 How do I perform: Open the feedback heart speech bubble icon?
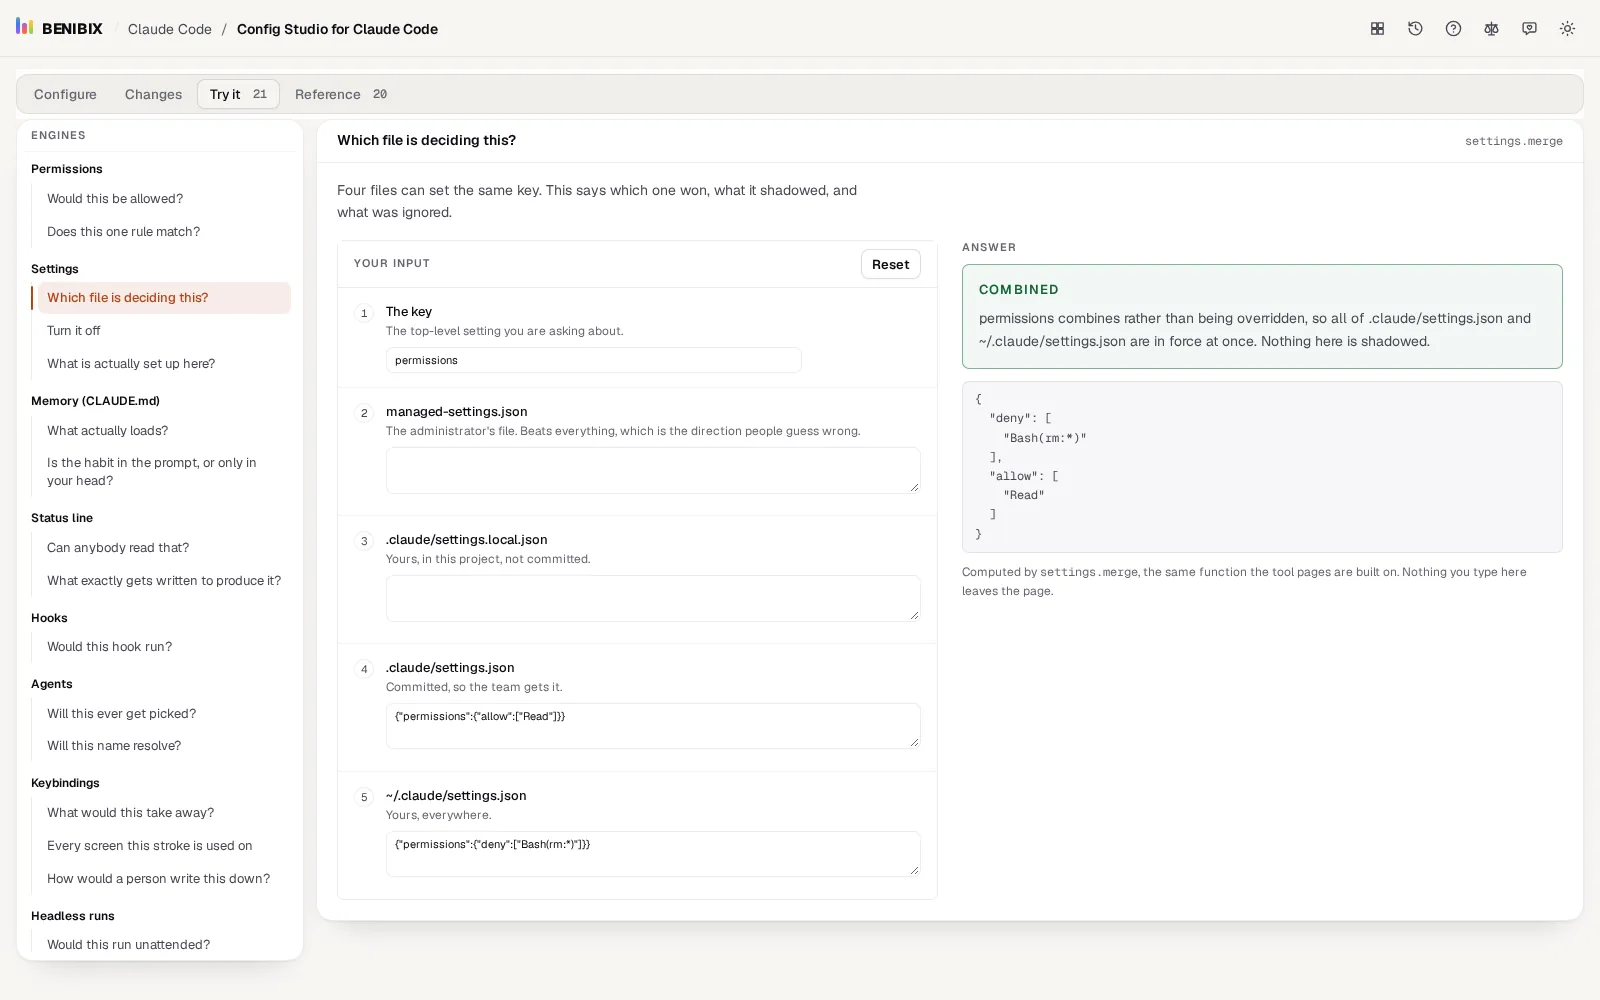(x=1529, y=29)
